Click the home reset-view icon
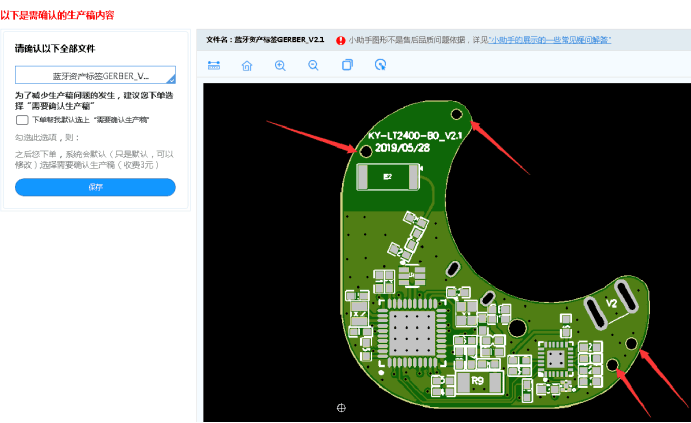 (247, 65)
